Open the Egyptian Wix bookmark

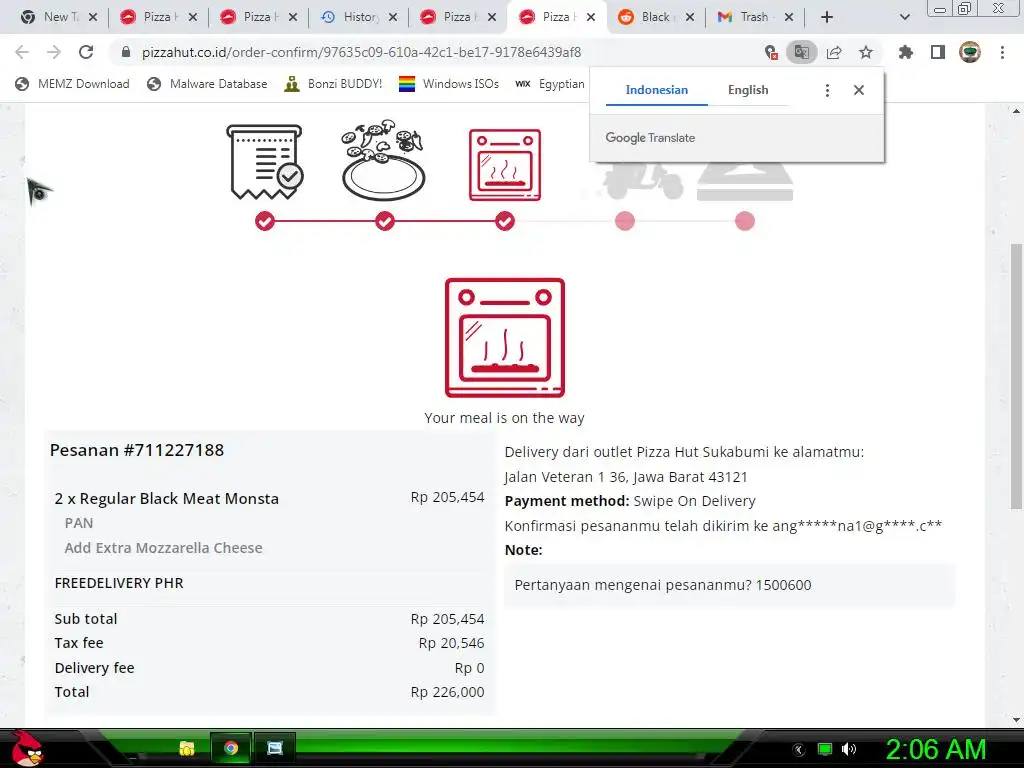(550, 84)
